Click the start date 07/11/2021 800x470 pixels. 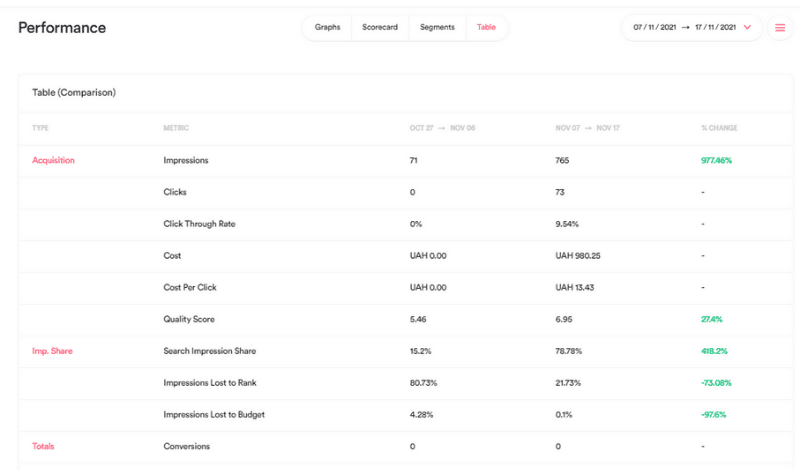[x=655, y=28]
